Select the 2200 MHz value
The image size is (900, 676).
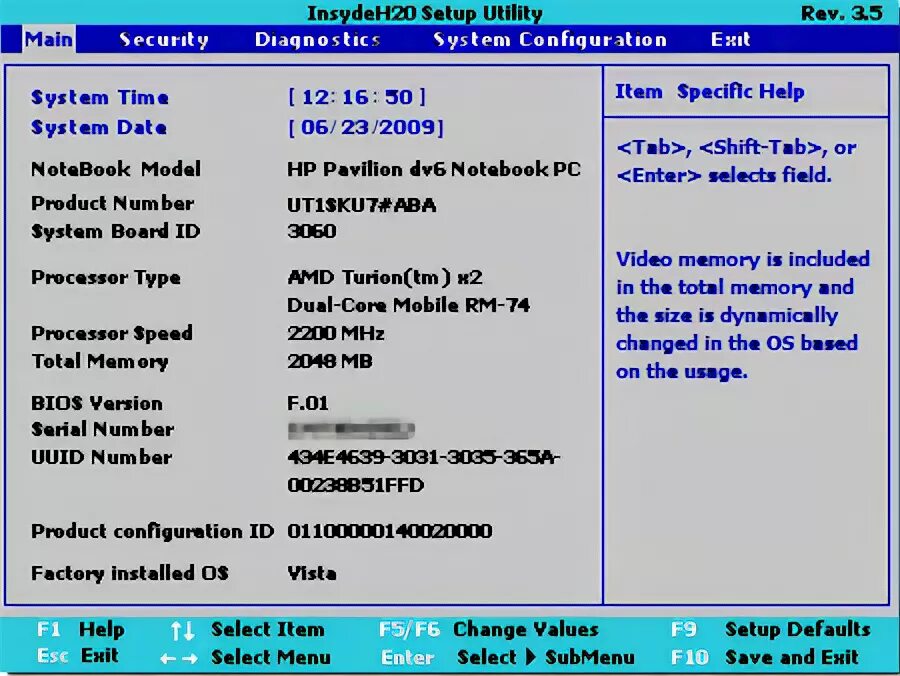pyautogui.click(x=336, y=333)
